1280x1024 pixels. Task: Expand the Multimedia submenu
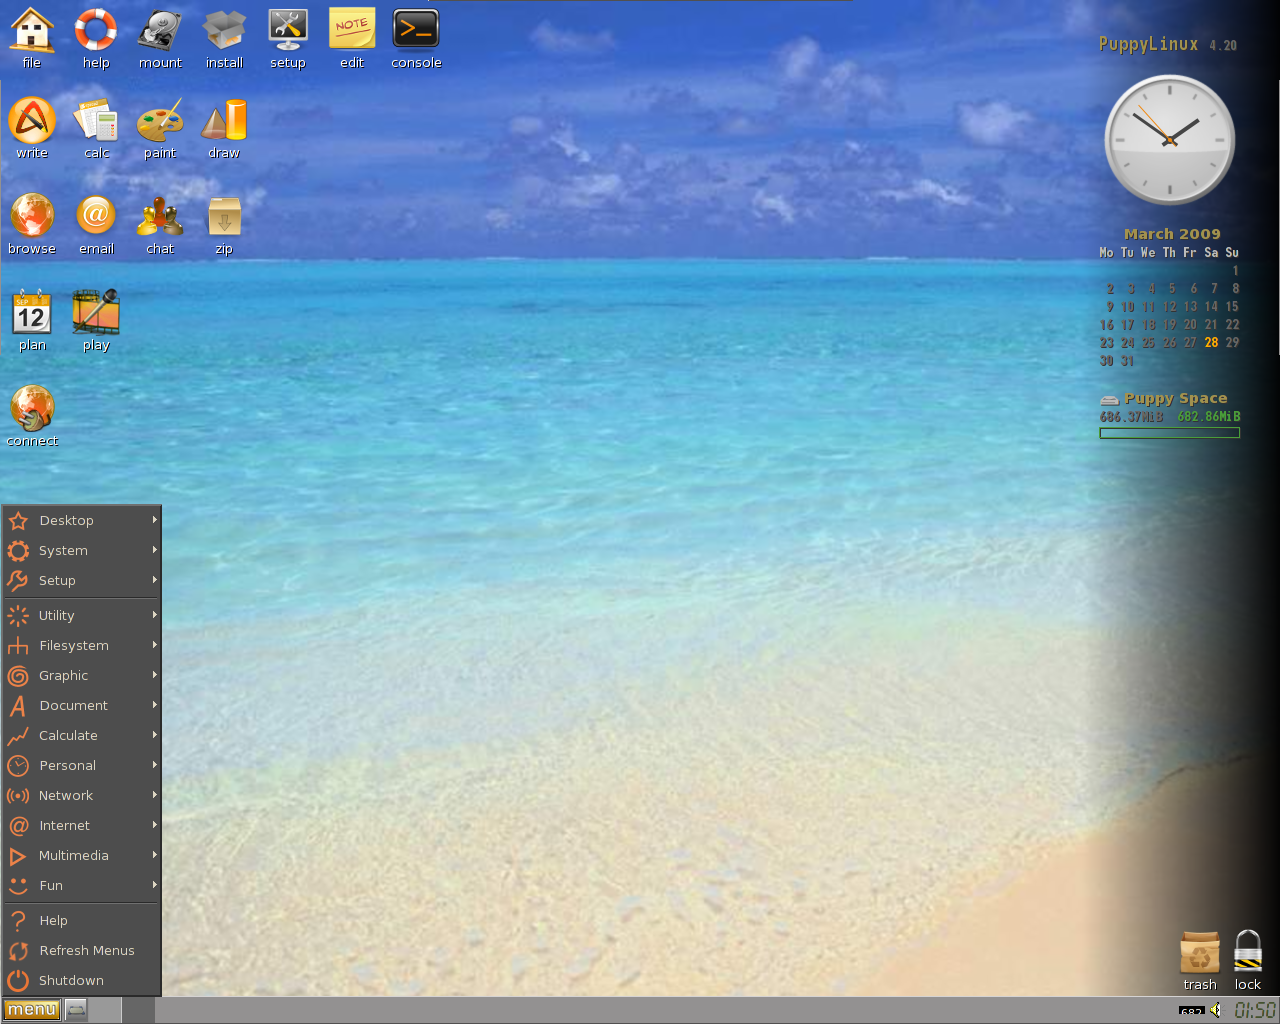click(82, 855)
